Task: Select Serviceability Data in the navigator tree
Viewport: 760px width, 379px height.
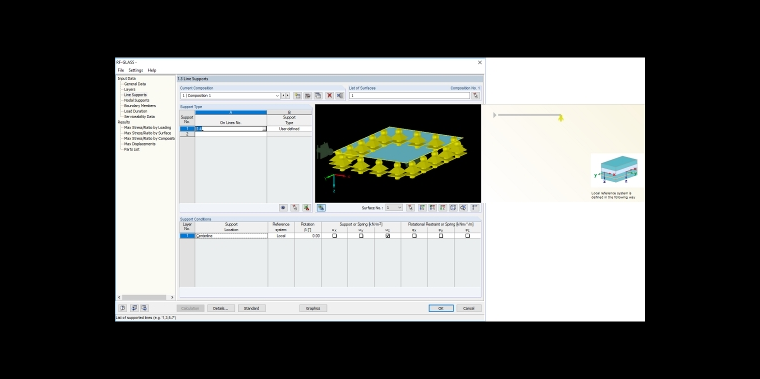Action: point(139,117)
